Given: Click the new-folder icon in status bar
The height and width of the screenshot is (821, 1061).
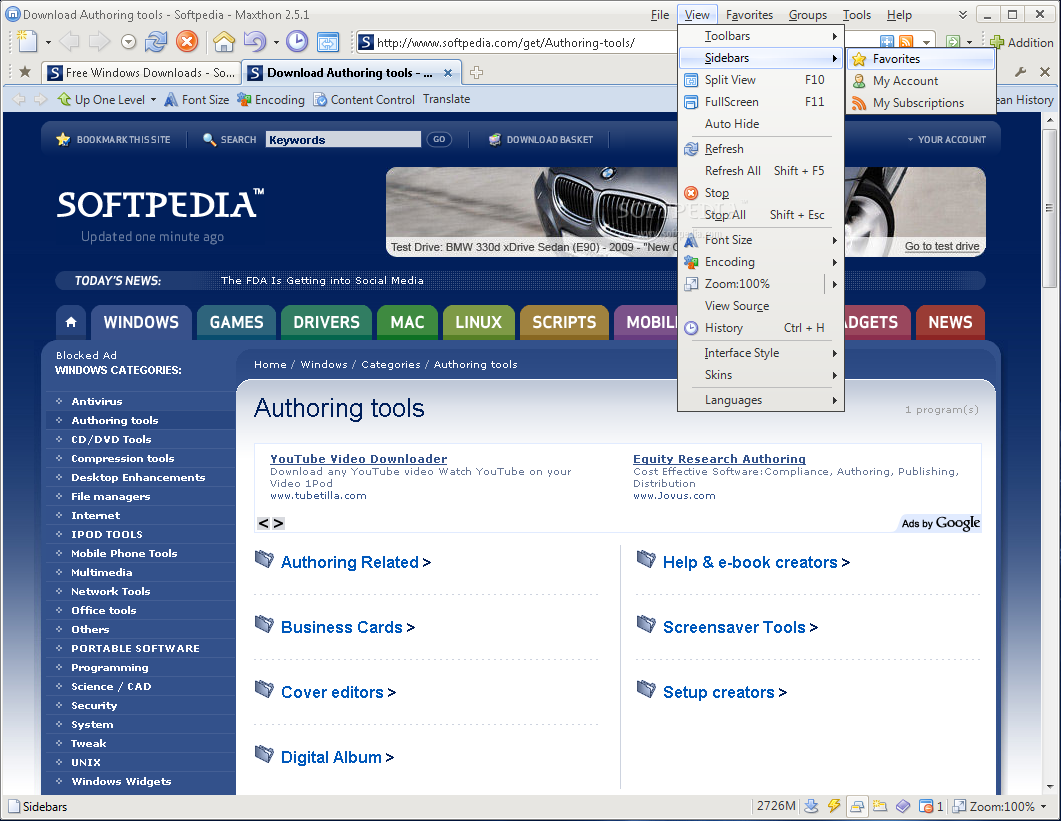Looking at the screenshot, I should pos(880,805).
